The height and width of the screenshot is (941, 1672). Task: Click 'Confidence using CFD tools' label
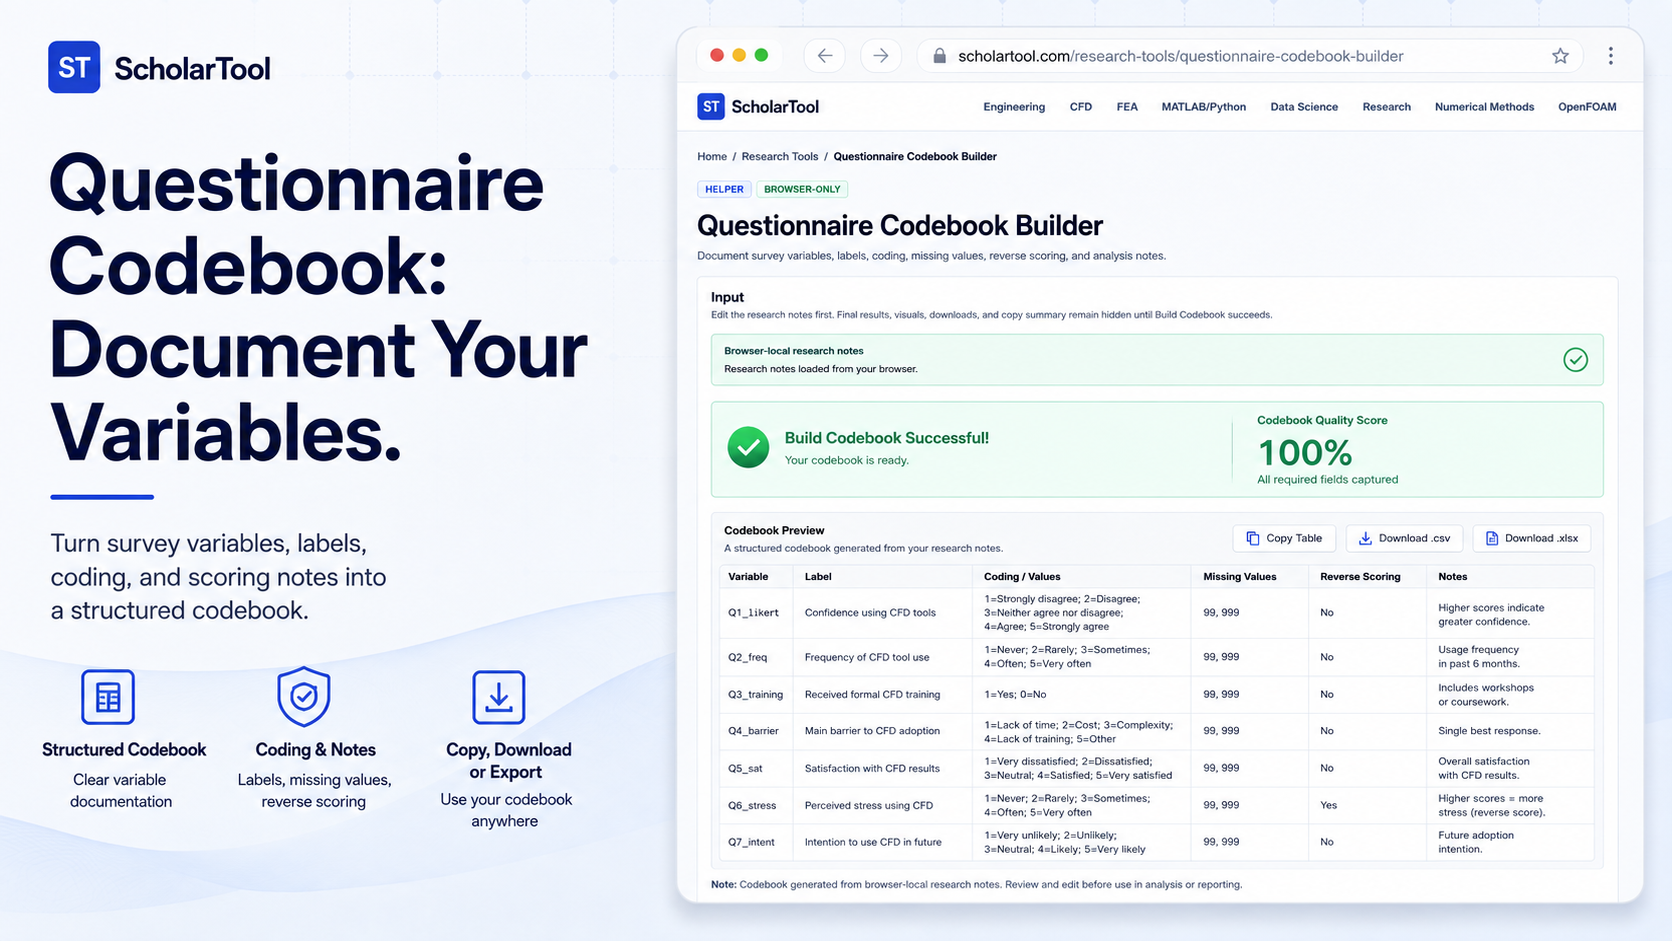pyautogui.click(x=870, y=613)
